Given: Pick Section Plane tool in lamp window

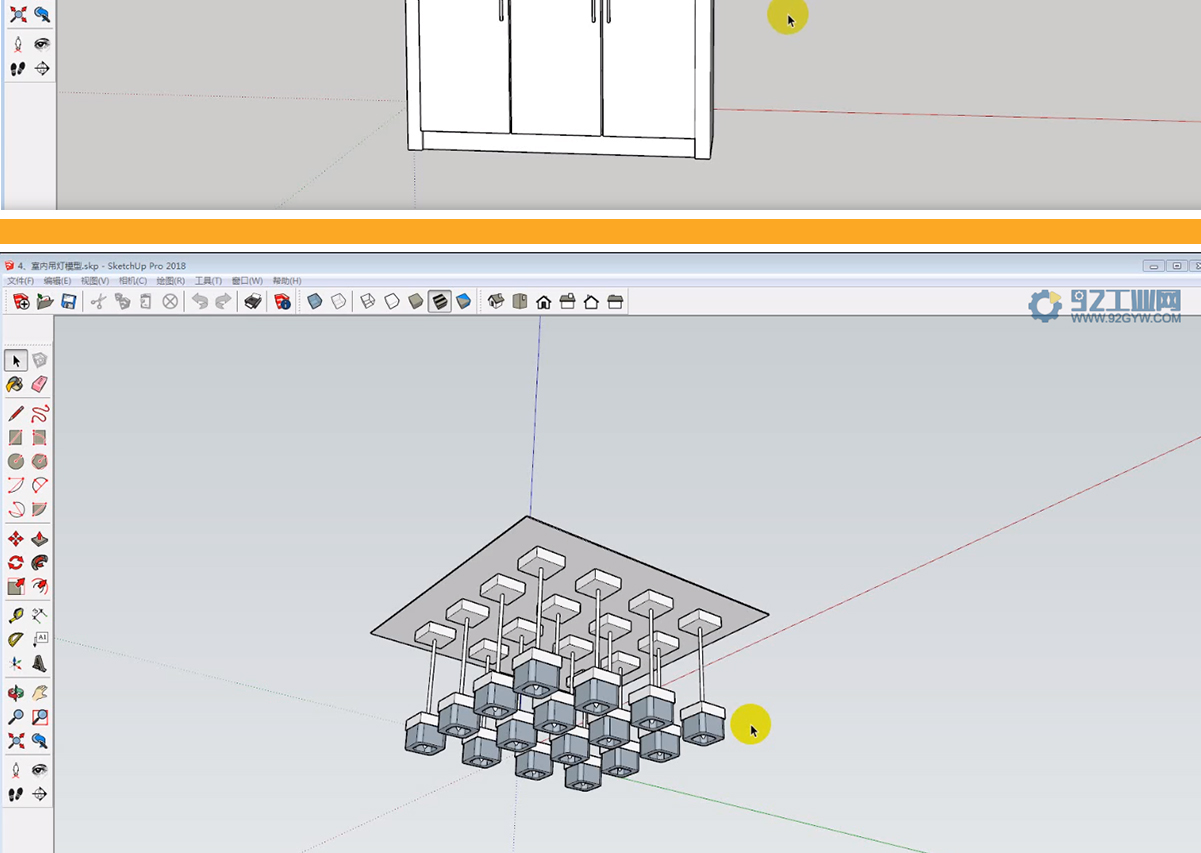Looking at the screenshot, I should (40, 794).
